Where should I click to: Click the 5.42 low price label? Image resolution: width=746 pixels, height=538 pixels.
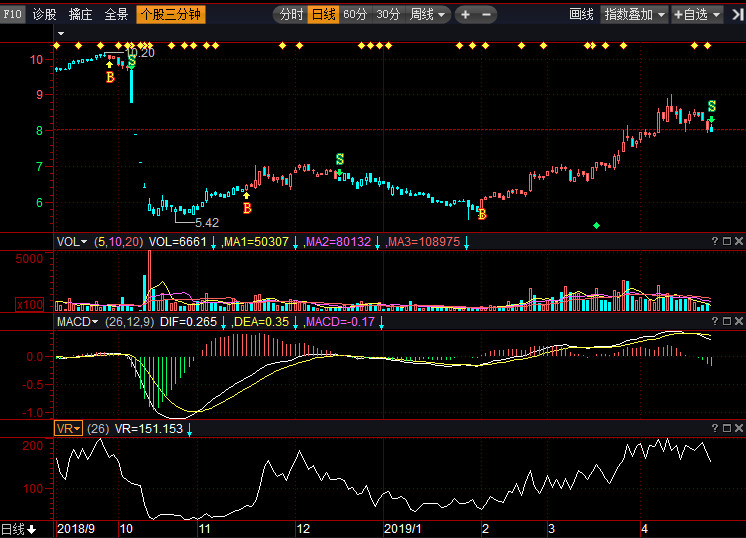pos(207,222)
